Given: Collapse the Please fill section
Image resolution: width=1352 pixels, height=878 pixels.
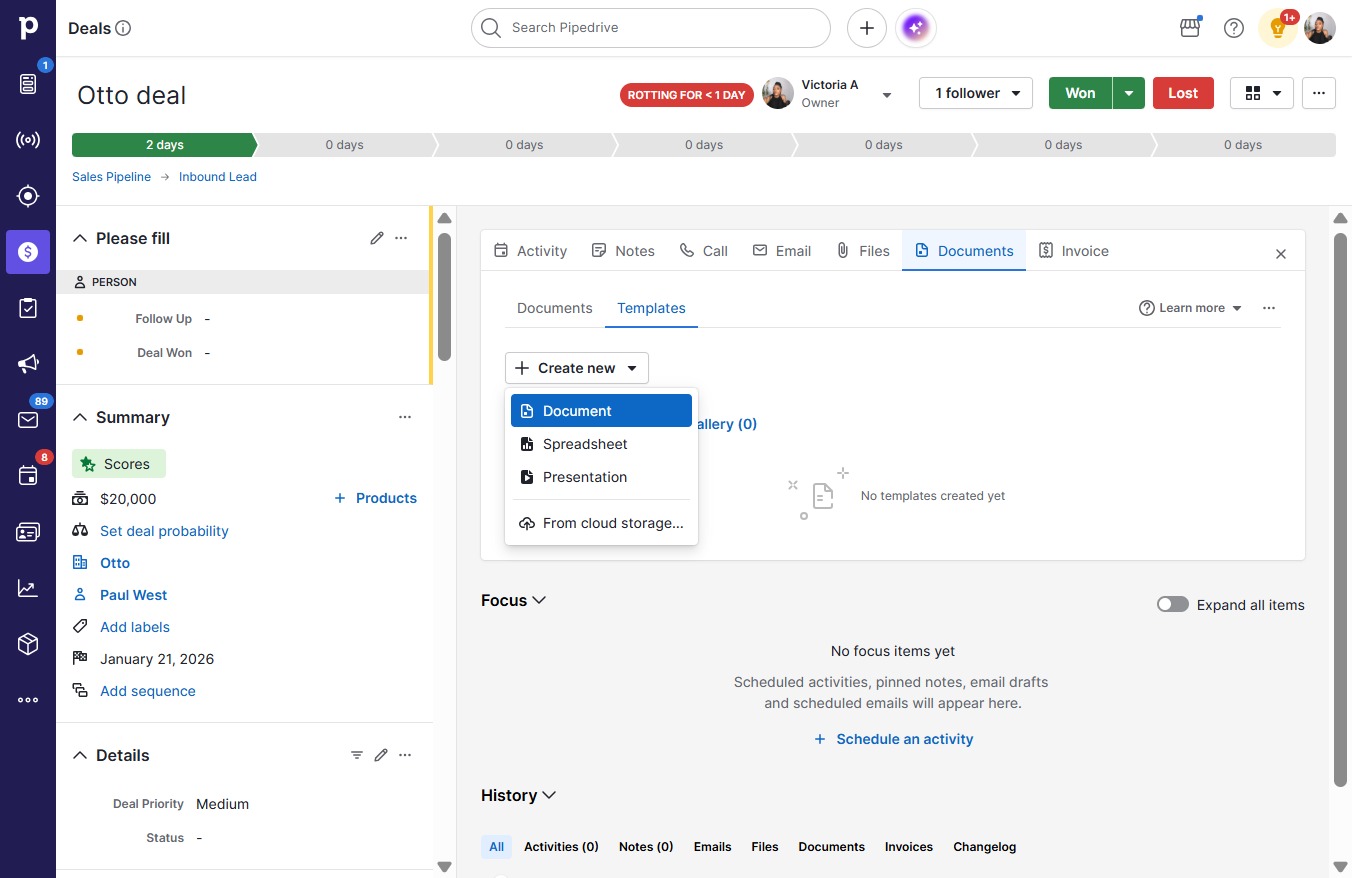Looking at the screenshot, I should coord(80,238).
